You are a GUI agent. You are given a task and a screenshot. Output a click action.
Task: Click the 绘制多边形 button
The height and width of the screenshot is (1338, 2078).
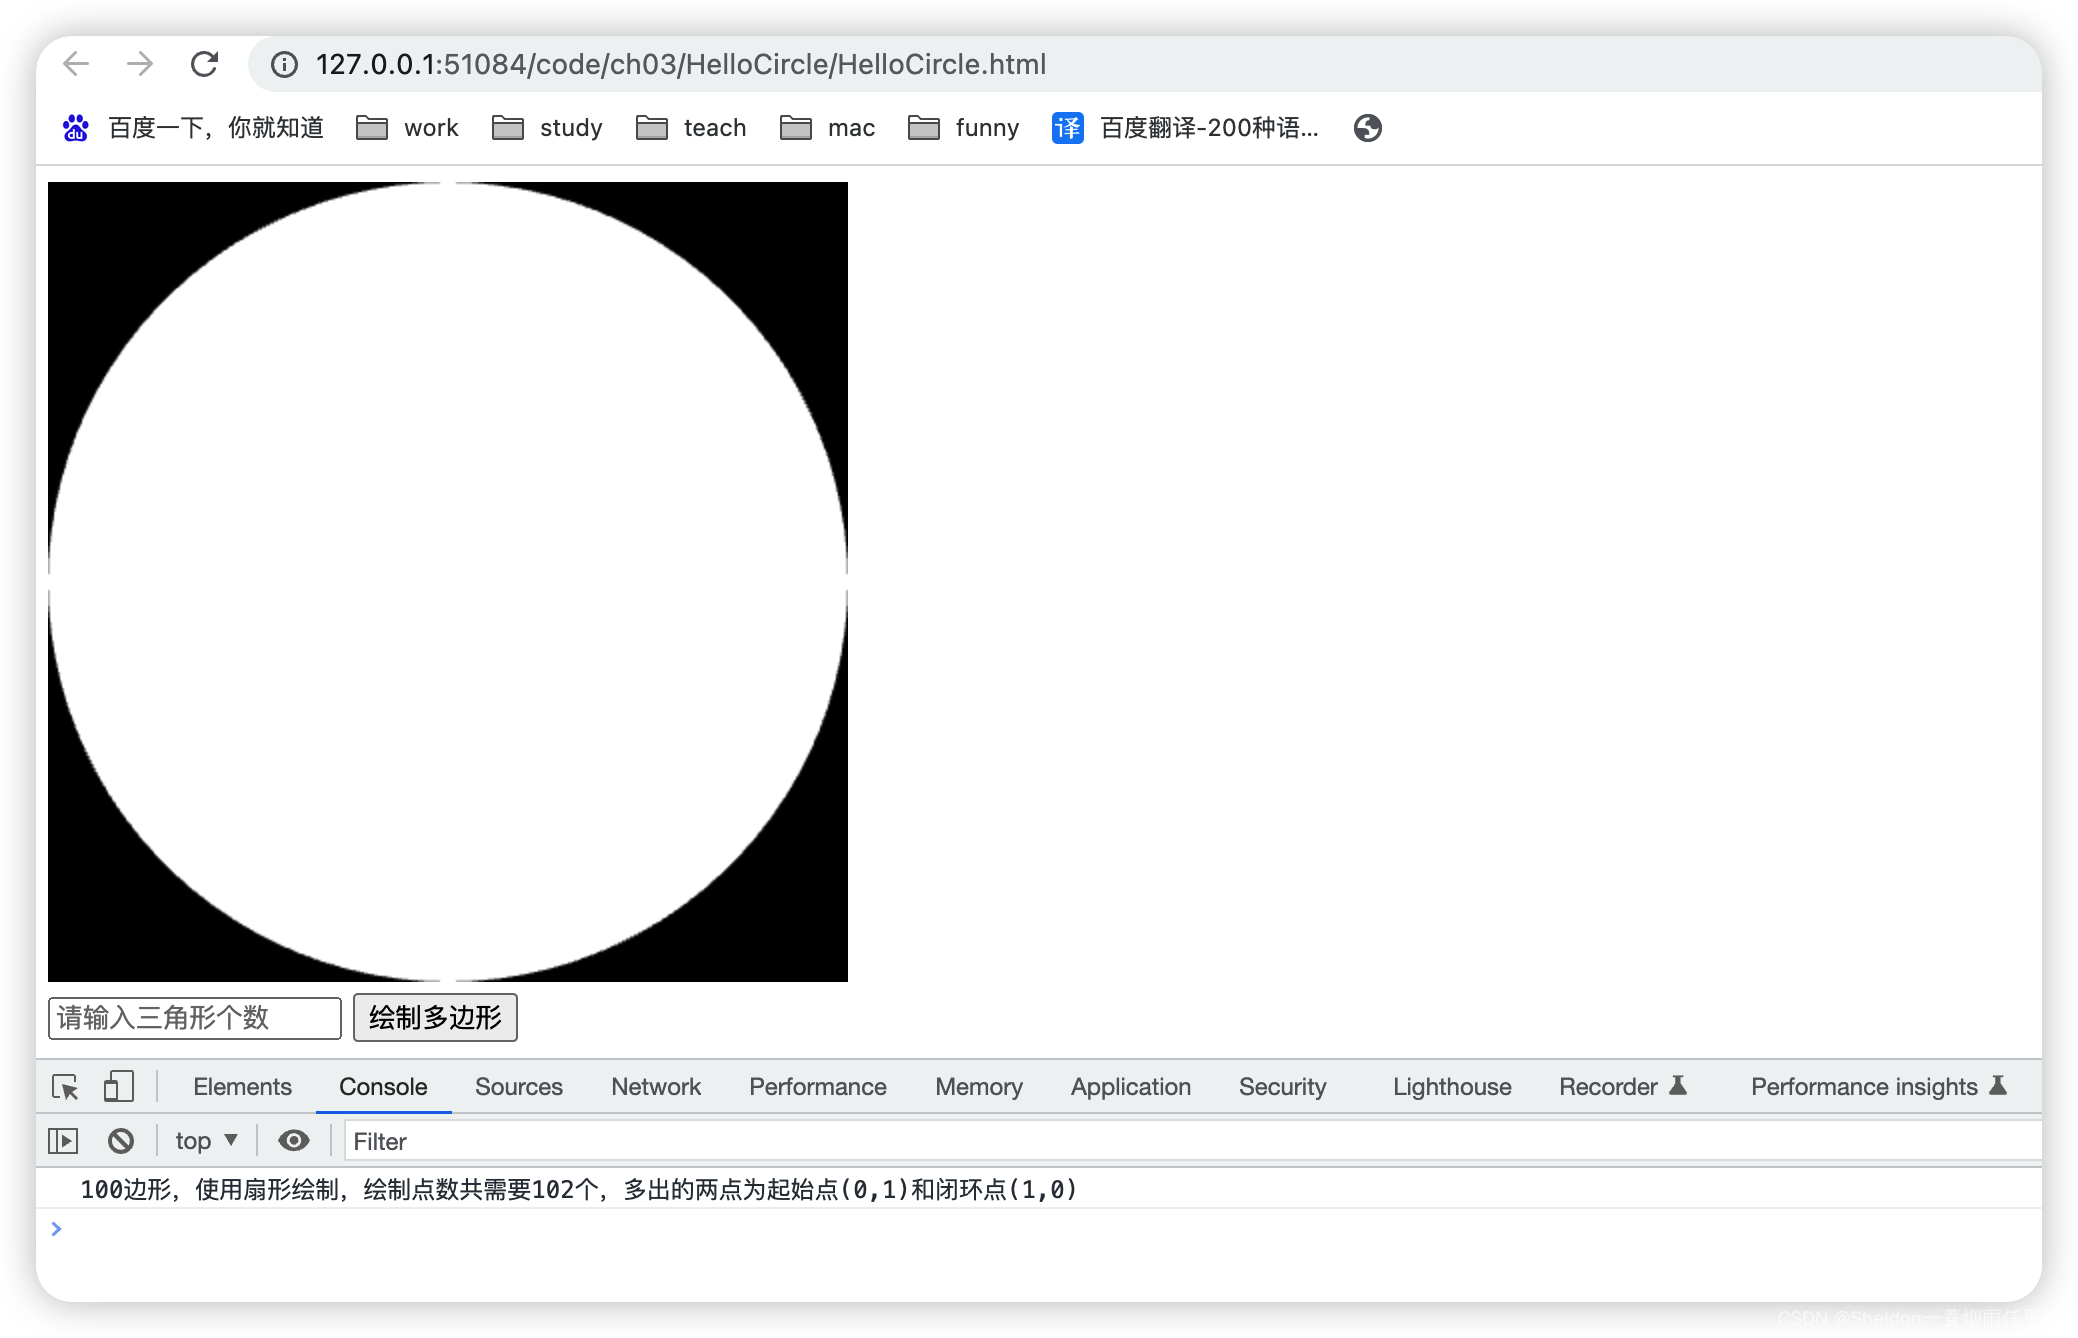coord(435,1018)
